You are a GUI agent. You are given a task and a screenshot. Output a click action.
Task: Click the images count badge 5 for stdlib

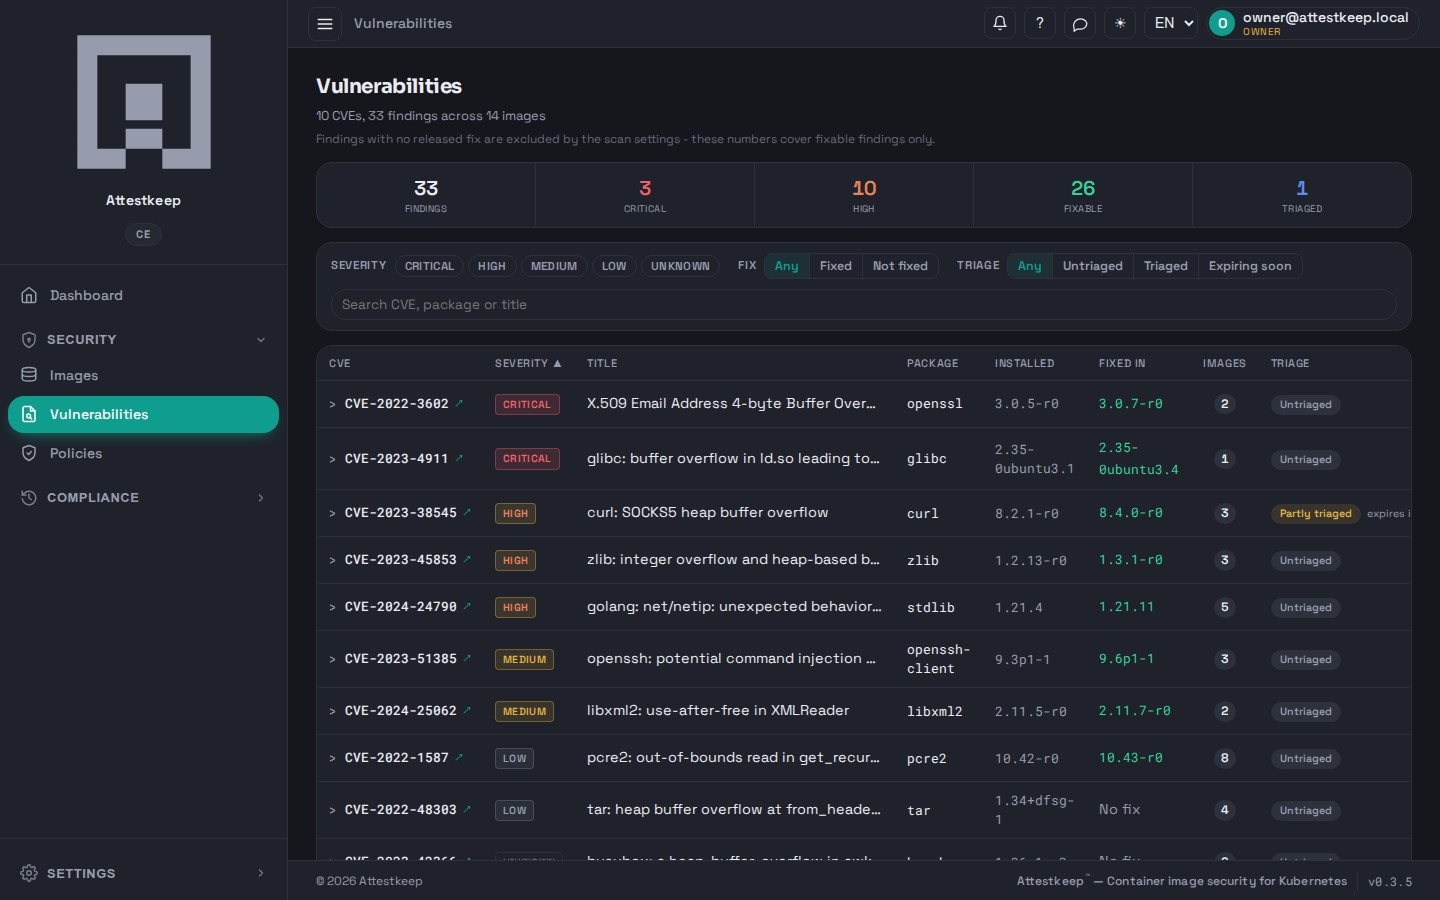1224,607
